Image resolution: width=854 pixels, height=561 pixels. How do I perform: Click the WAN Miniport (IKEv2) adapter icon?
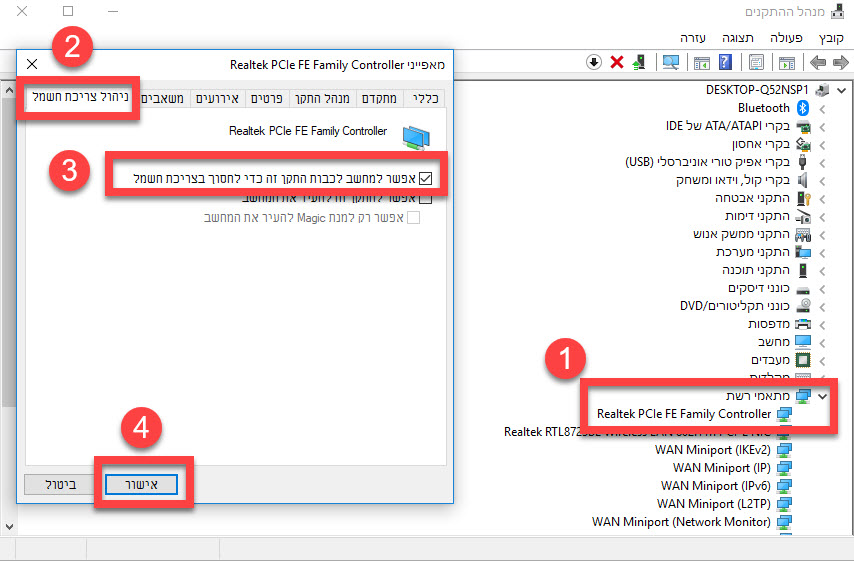pyautogui.click(x=784, y=450)
